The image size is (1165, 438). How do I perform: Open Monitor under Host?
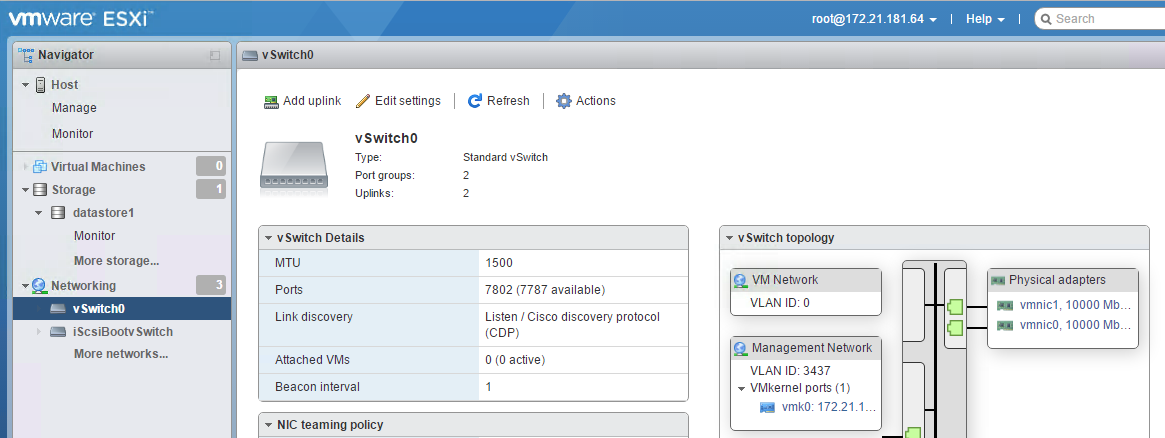click(x=73, y=134)
